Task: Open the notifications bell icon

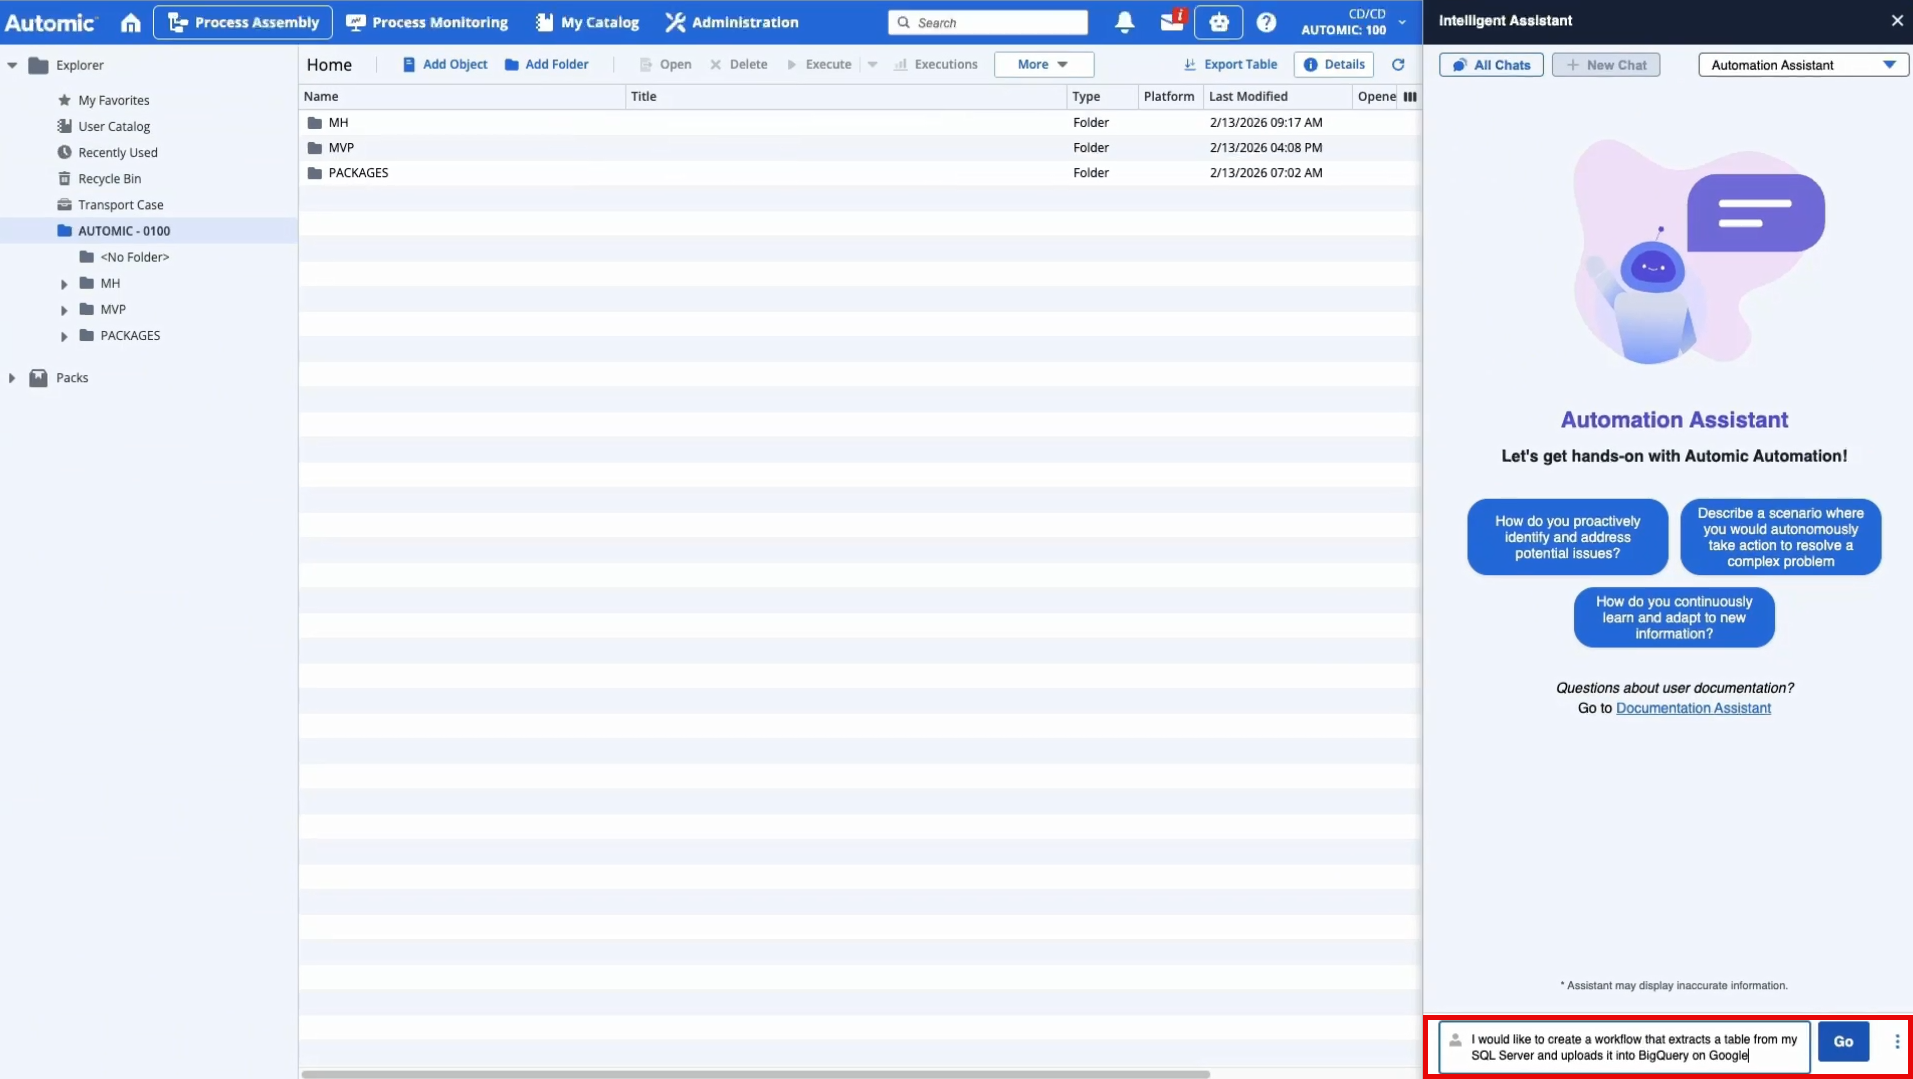Action: pos(1124,22)
